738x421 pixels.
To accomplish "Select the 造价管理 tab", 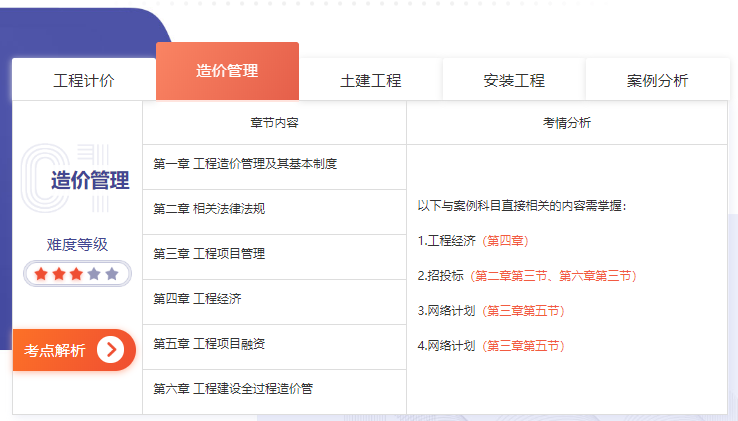I will click(x=227, y=71).
